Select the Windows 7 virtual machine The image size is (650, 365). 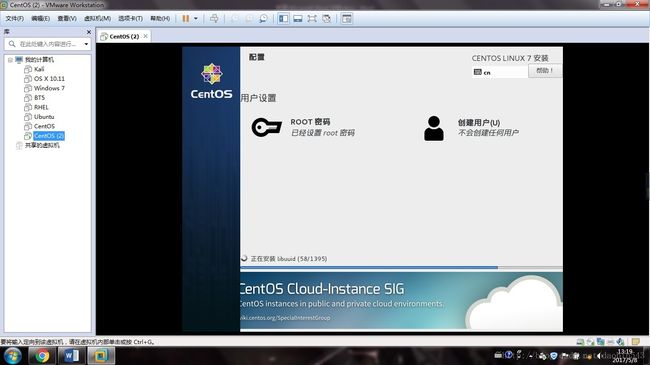pos(49,88)
